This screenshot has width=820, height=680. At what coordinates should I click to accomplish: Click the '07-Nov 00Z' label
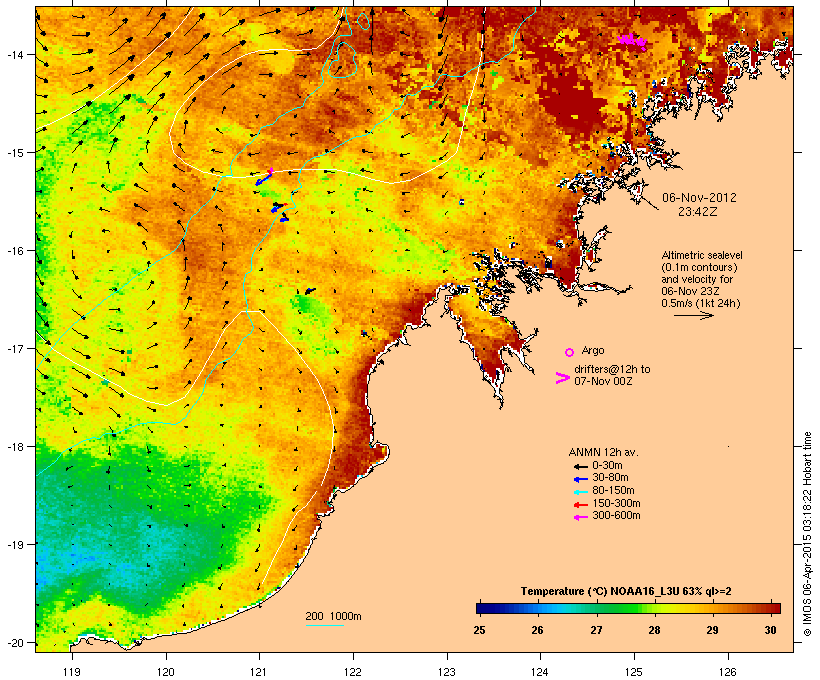click(603, 381)
